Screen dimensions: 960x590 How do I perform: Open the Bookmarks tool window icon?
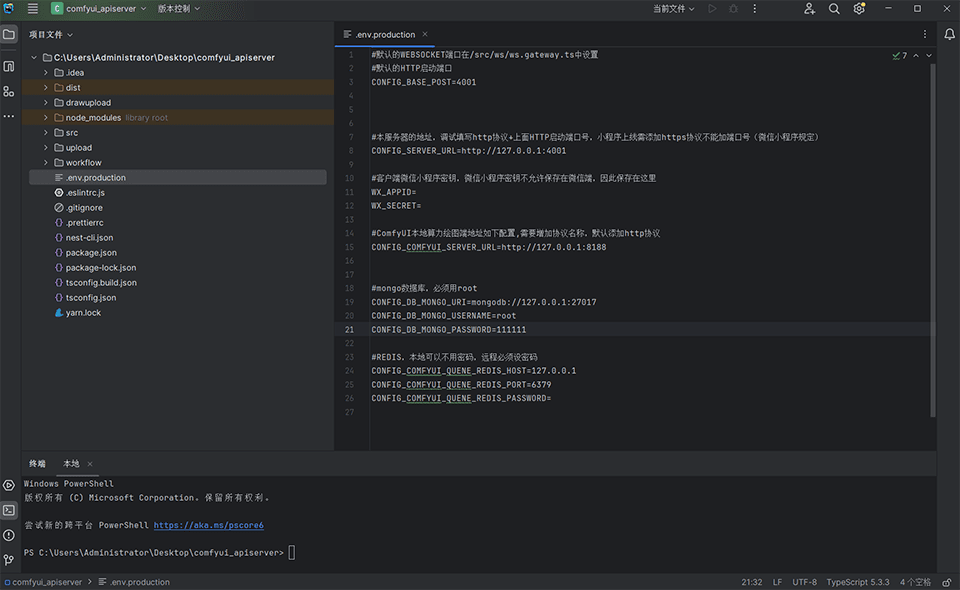9,66
